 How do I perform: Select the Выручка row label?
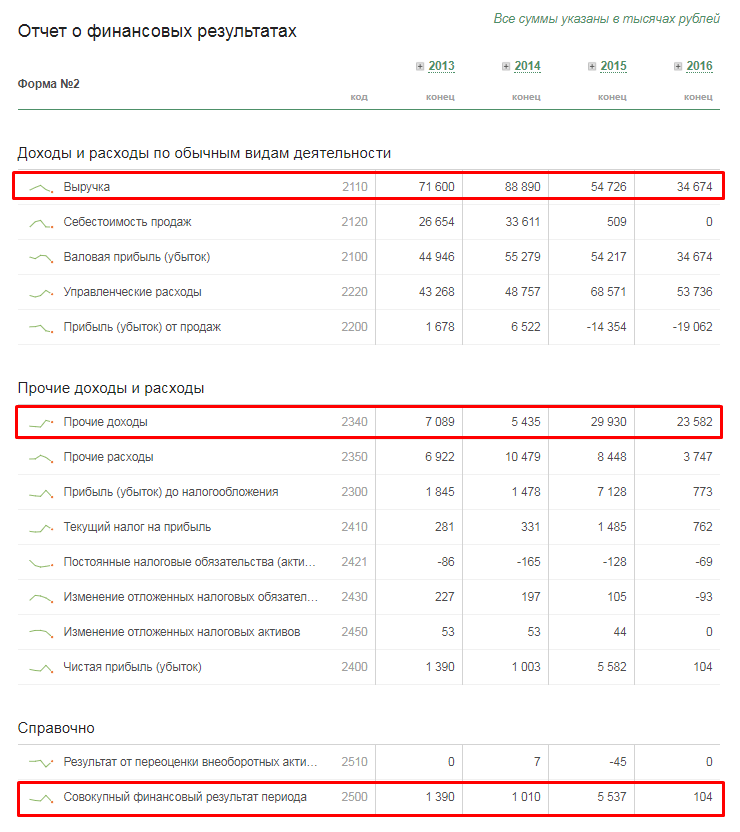(x=87, y=187)
